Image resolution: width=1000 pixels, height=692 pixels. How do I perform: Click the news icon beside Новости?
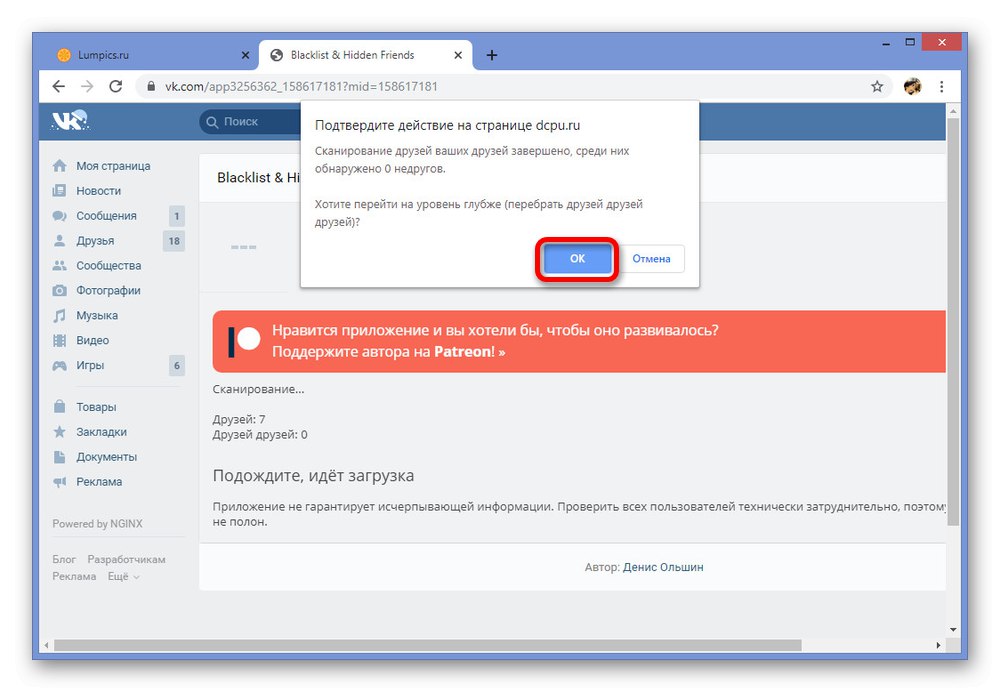[59, 191]
